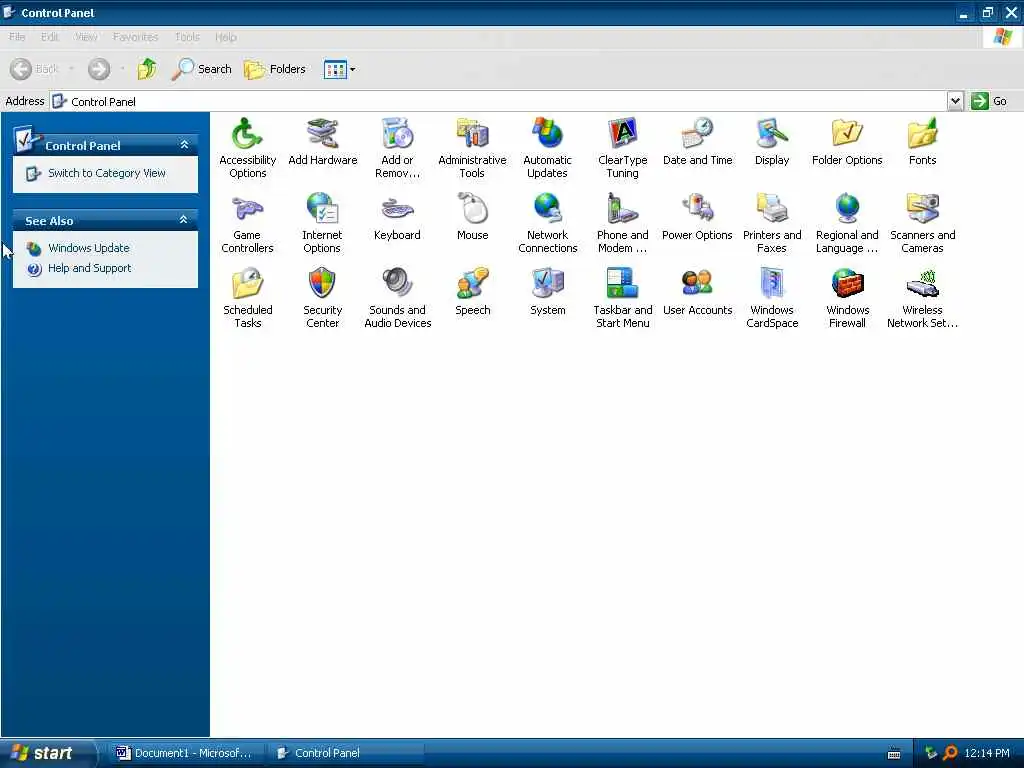The image size is (1024, 768).
Task: Select the Security Center shield icon
Action: (x=323, y=283)
